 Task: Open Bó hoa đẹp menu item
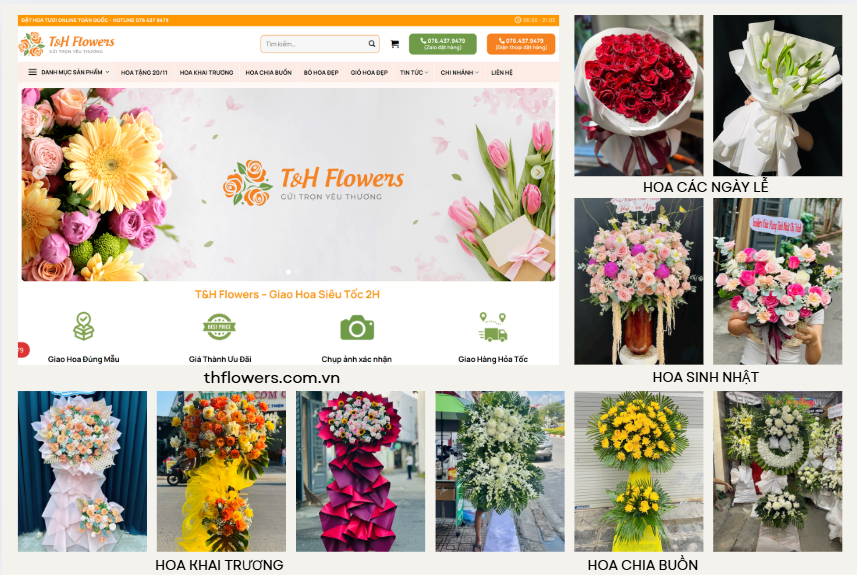(321, 72)
